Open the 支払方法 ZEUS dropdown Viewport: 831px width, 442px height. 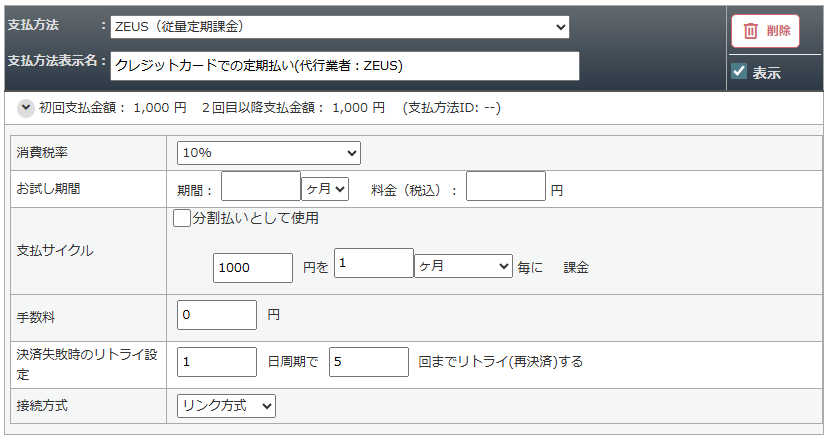[340, 27]
